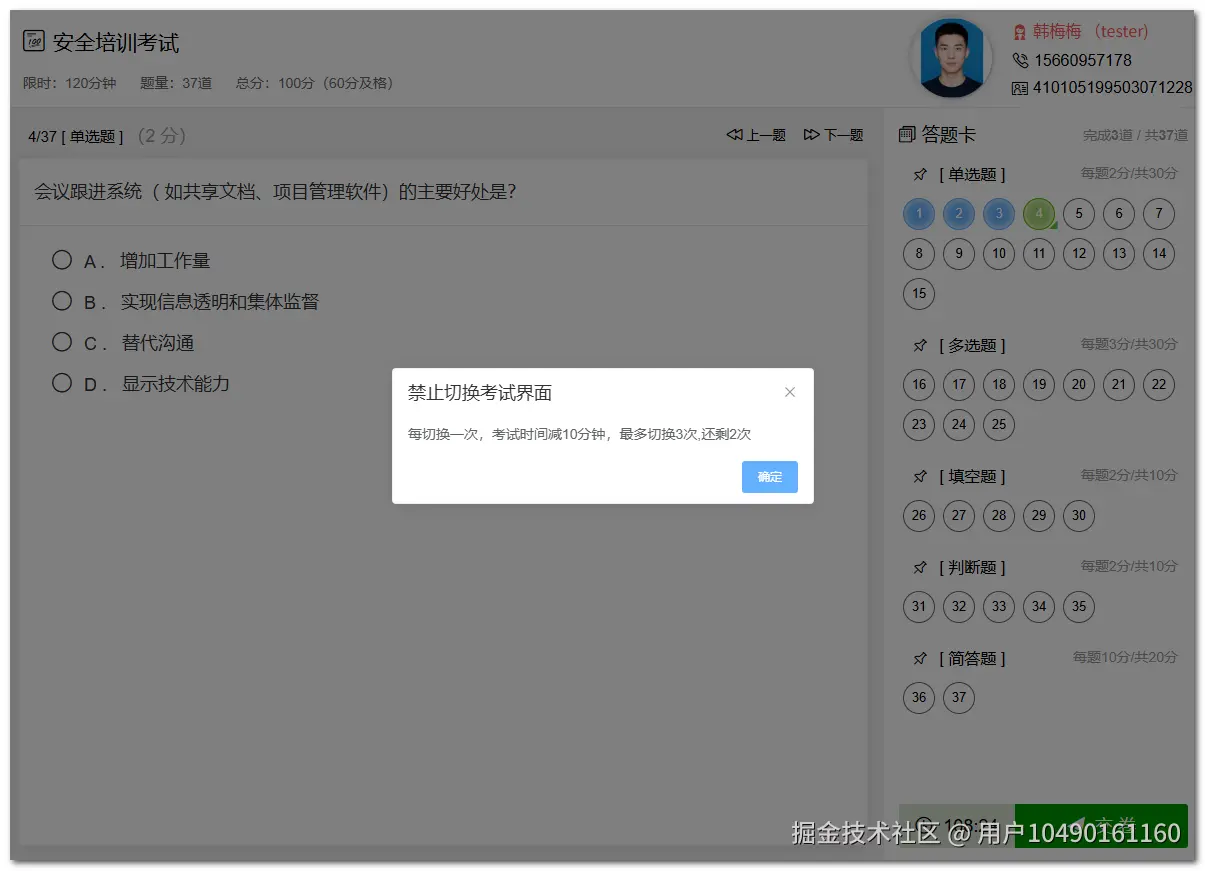Click the user profile photo
This screenshot has height=871, width=1205.
pos(951,58)
